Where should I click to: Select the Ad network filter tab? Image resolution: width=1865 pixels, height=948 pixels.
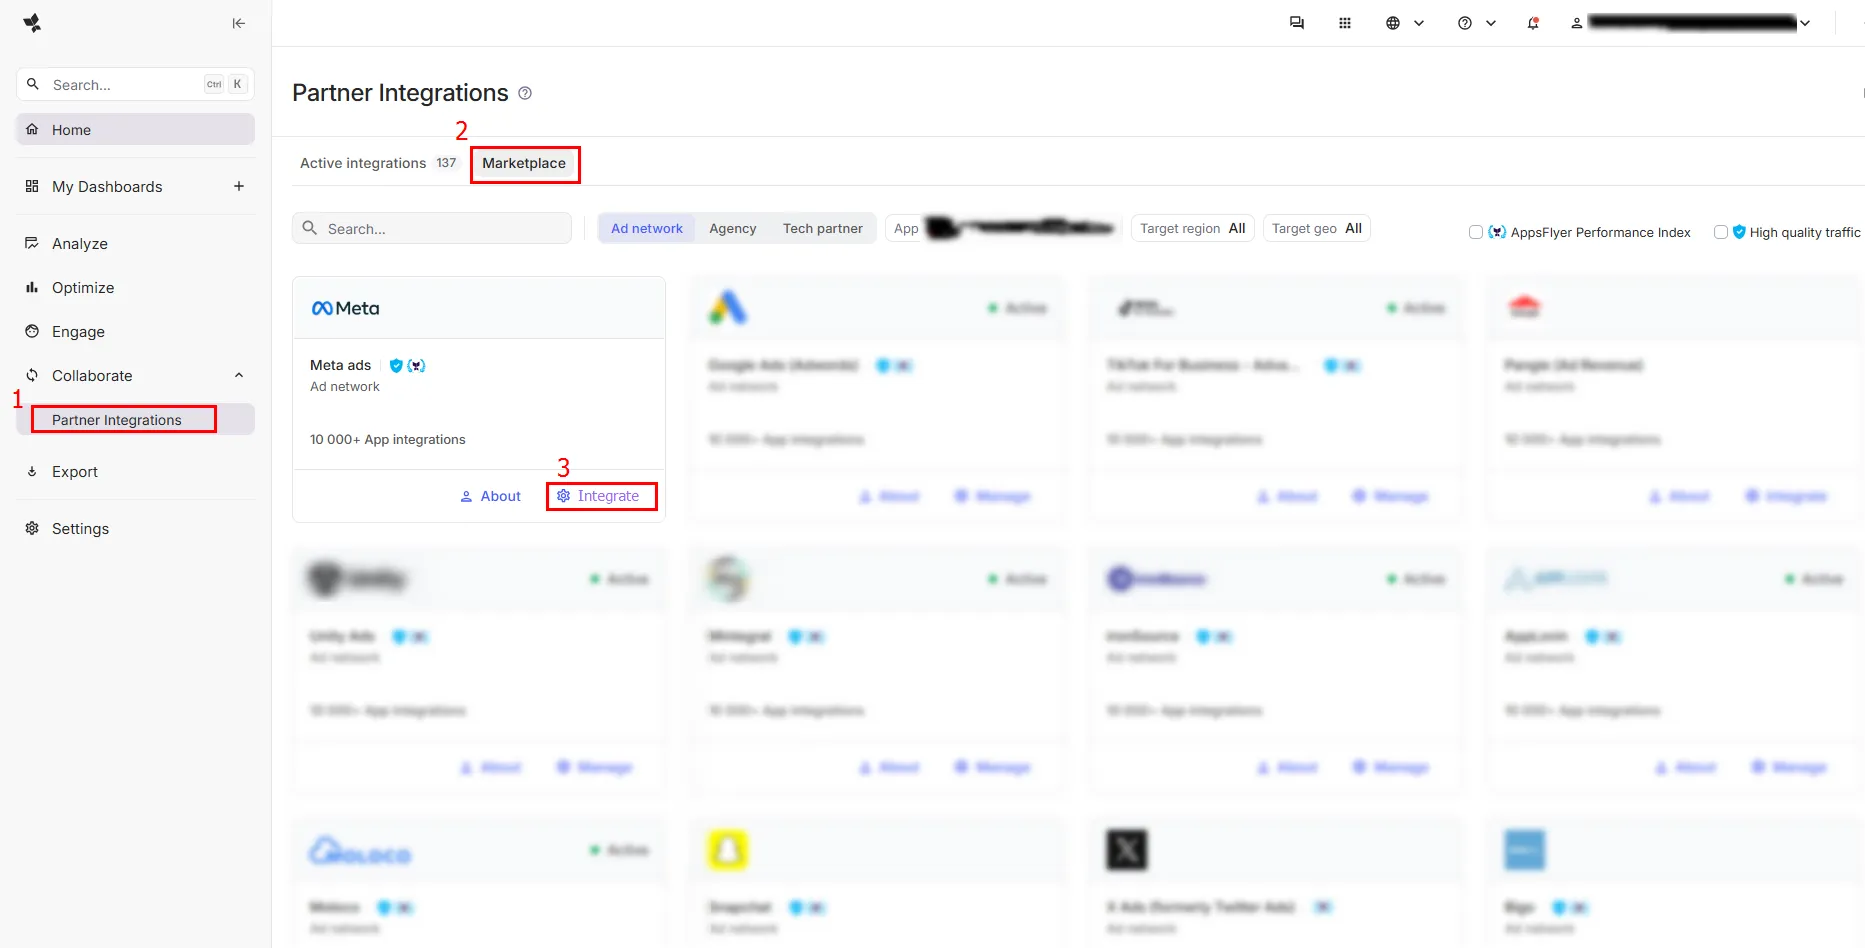pos(647,228)
